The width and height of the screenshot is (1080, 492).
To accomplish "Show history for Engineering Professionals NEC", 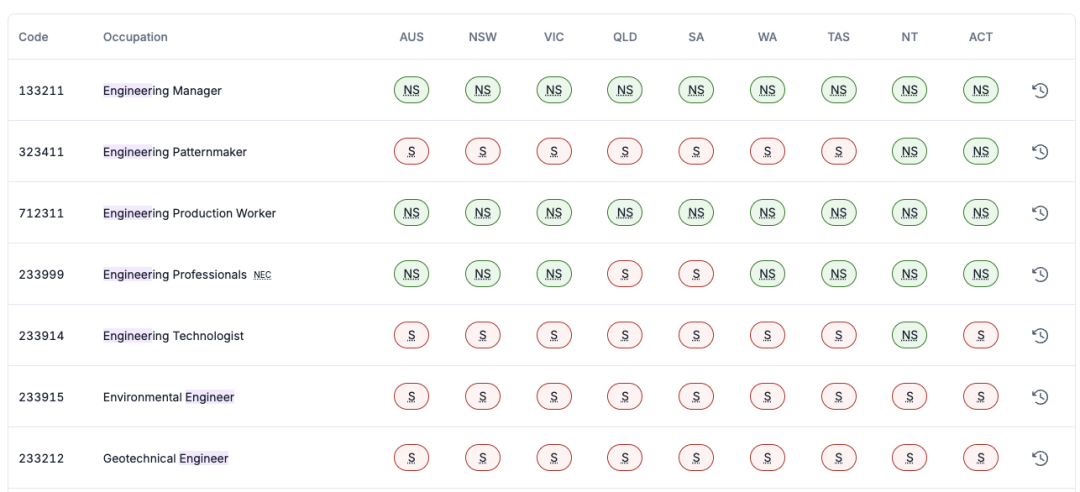I will point(1040,274).
